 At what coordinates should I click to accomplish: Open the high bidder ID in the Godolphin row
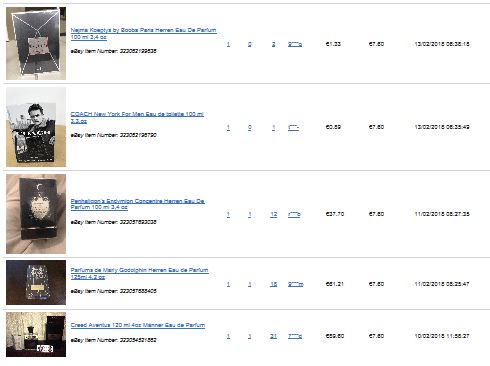[x=296, y=284]
